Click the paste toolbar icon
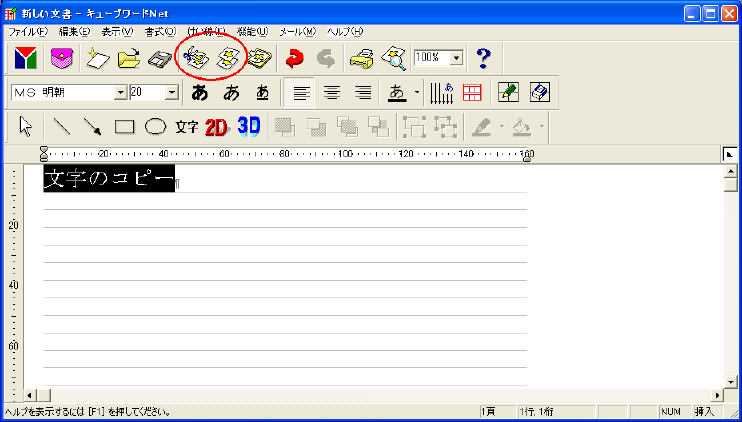 [260, 59]
